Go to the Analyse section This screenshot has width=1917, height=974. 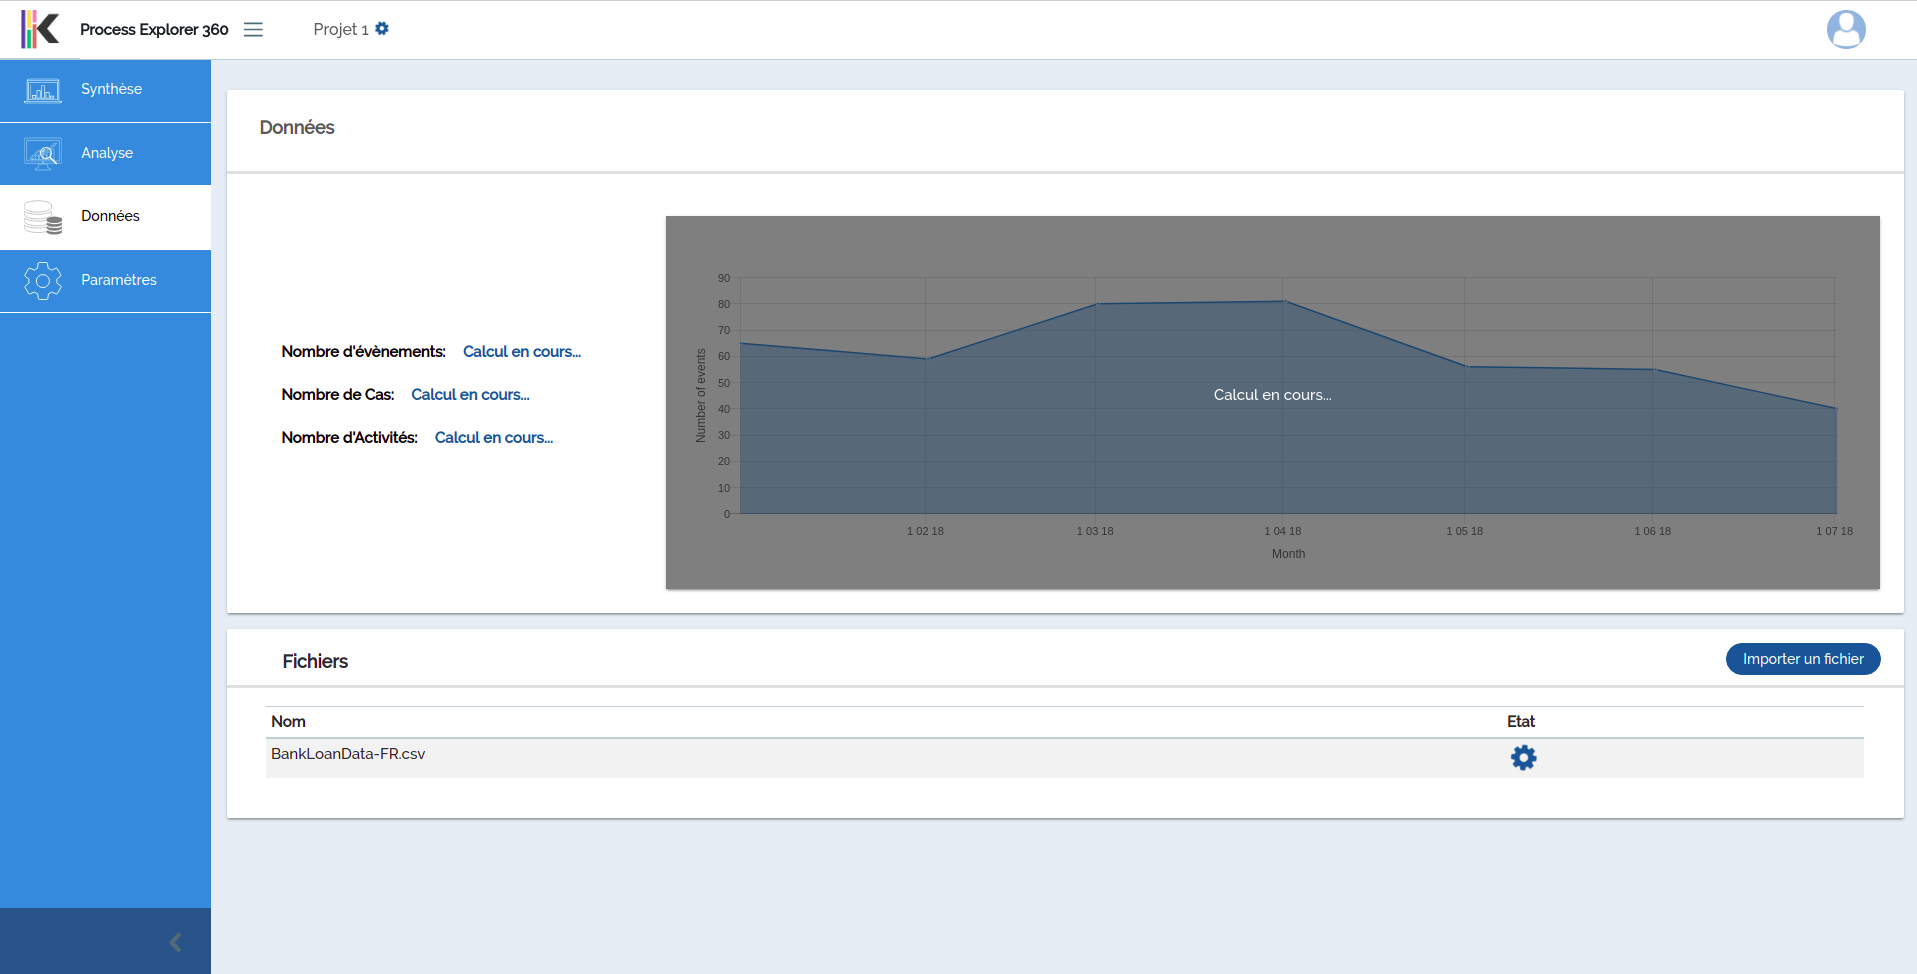(107, 153)
